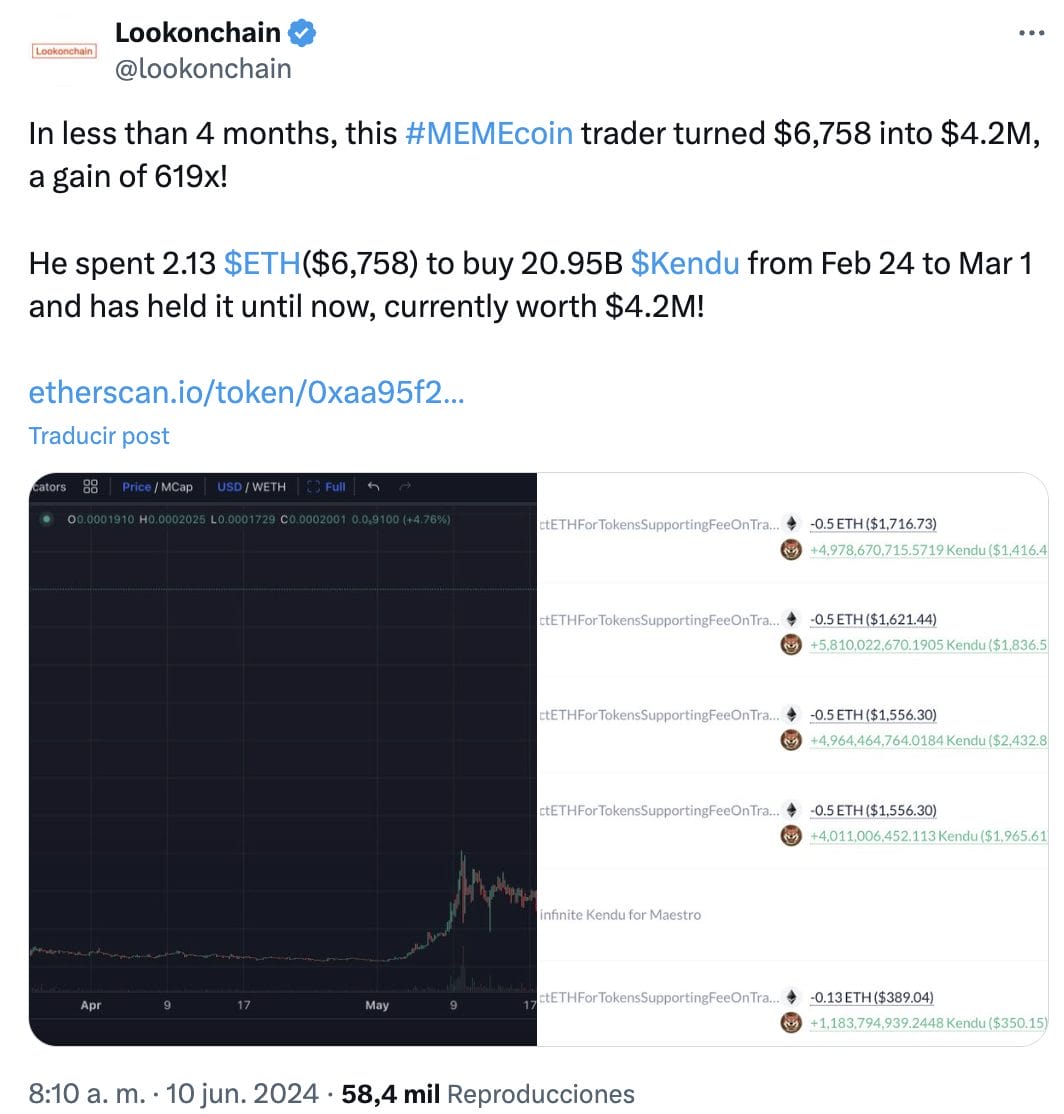Open the etherscan.io token link
This screenshot has width=1064, height=1114.
point(246,393)
